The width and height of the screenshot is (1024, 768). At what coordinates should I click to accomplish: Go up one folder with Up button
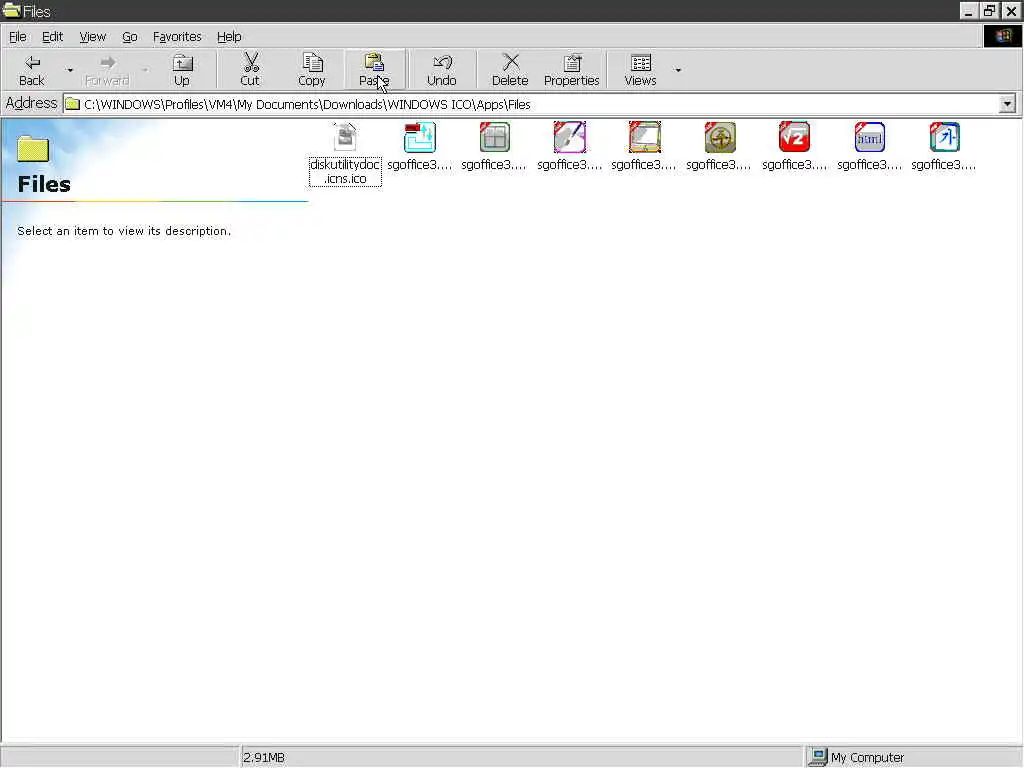click(182, 70)
